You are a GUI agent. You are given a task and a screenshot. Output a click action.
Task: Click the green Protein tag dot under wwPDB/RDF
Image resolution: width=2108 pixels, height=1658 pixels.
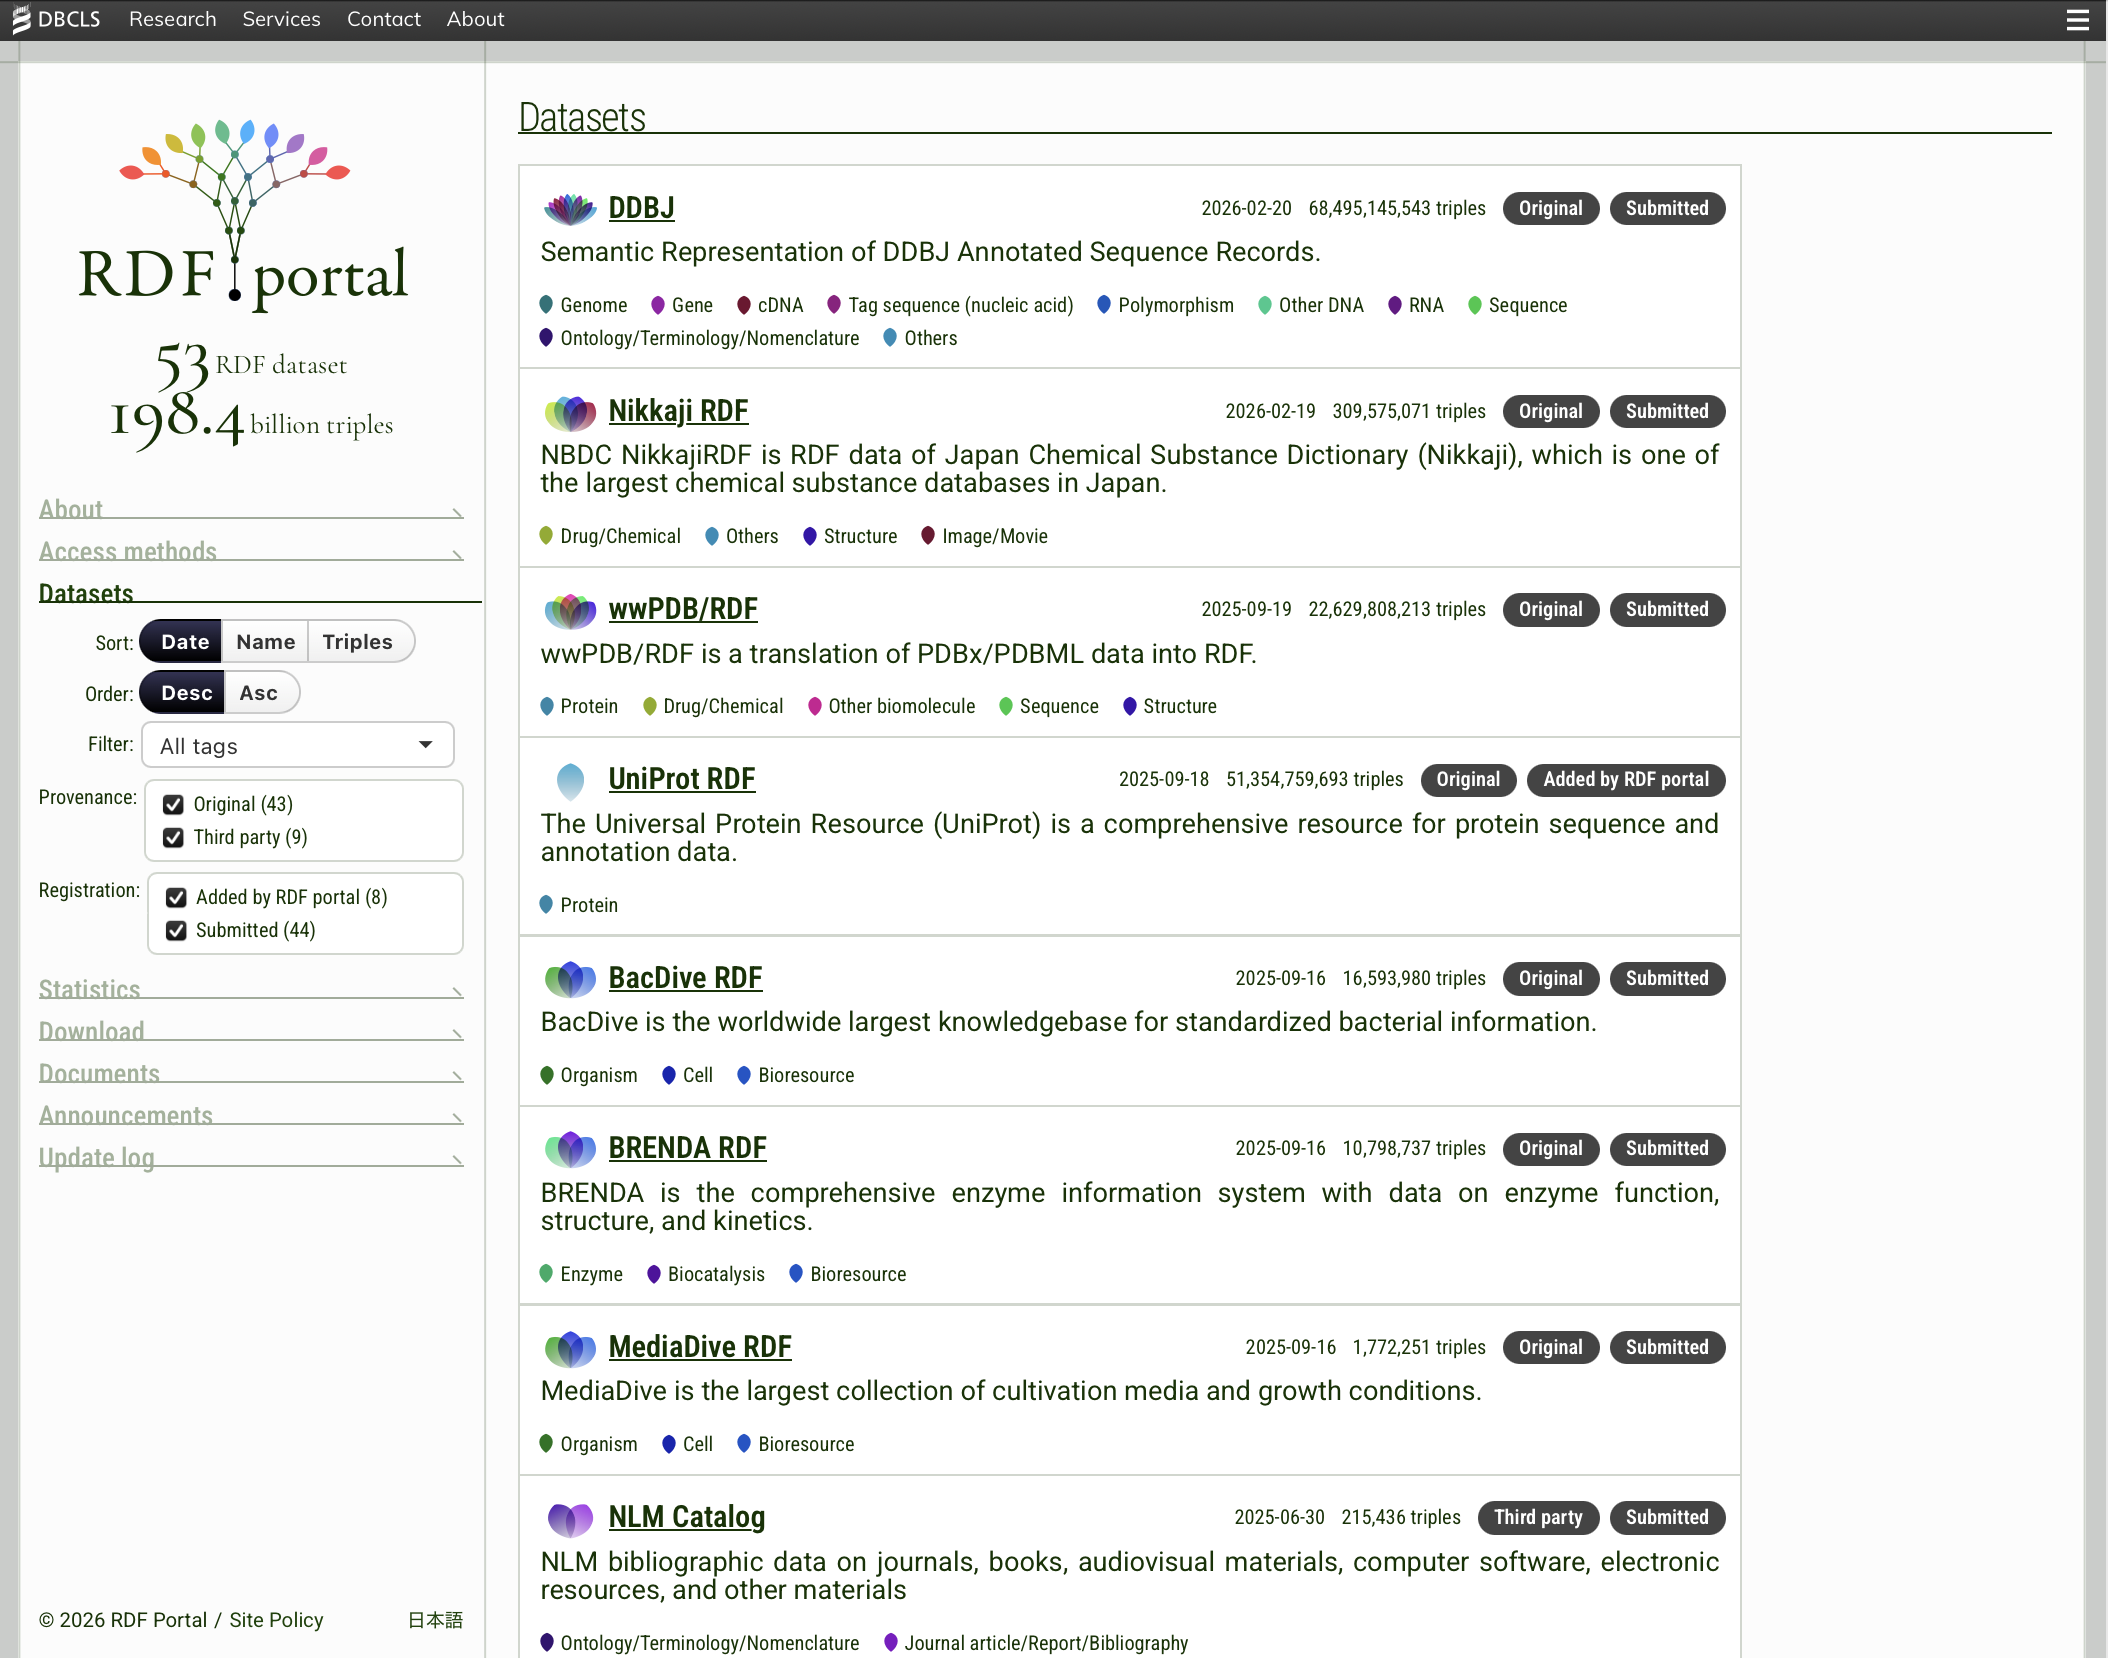click(x=547, y=706)
